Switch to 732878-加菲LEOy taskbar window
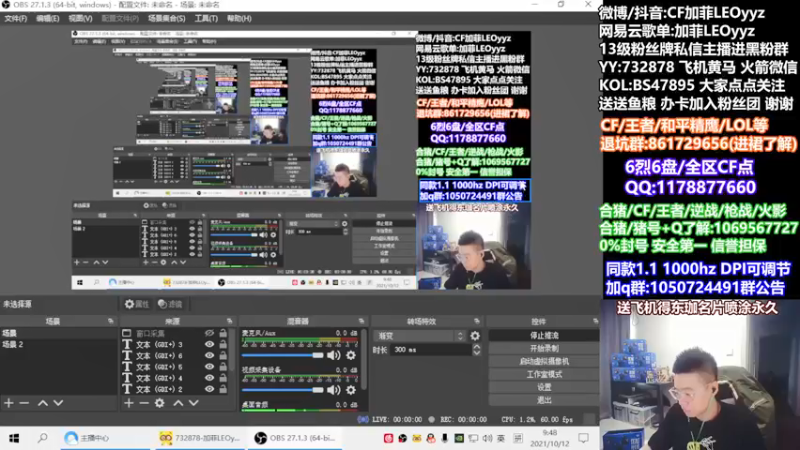This screenshot has height=450, width=800. 200,438
